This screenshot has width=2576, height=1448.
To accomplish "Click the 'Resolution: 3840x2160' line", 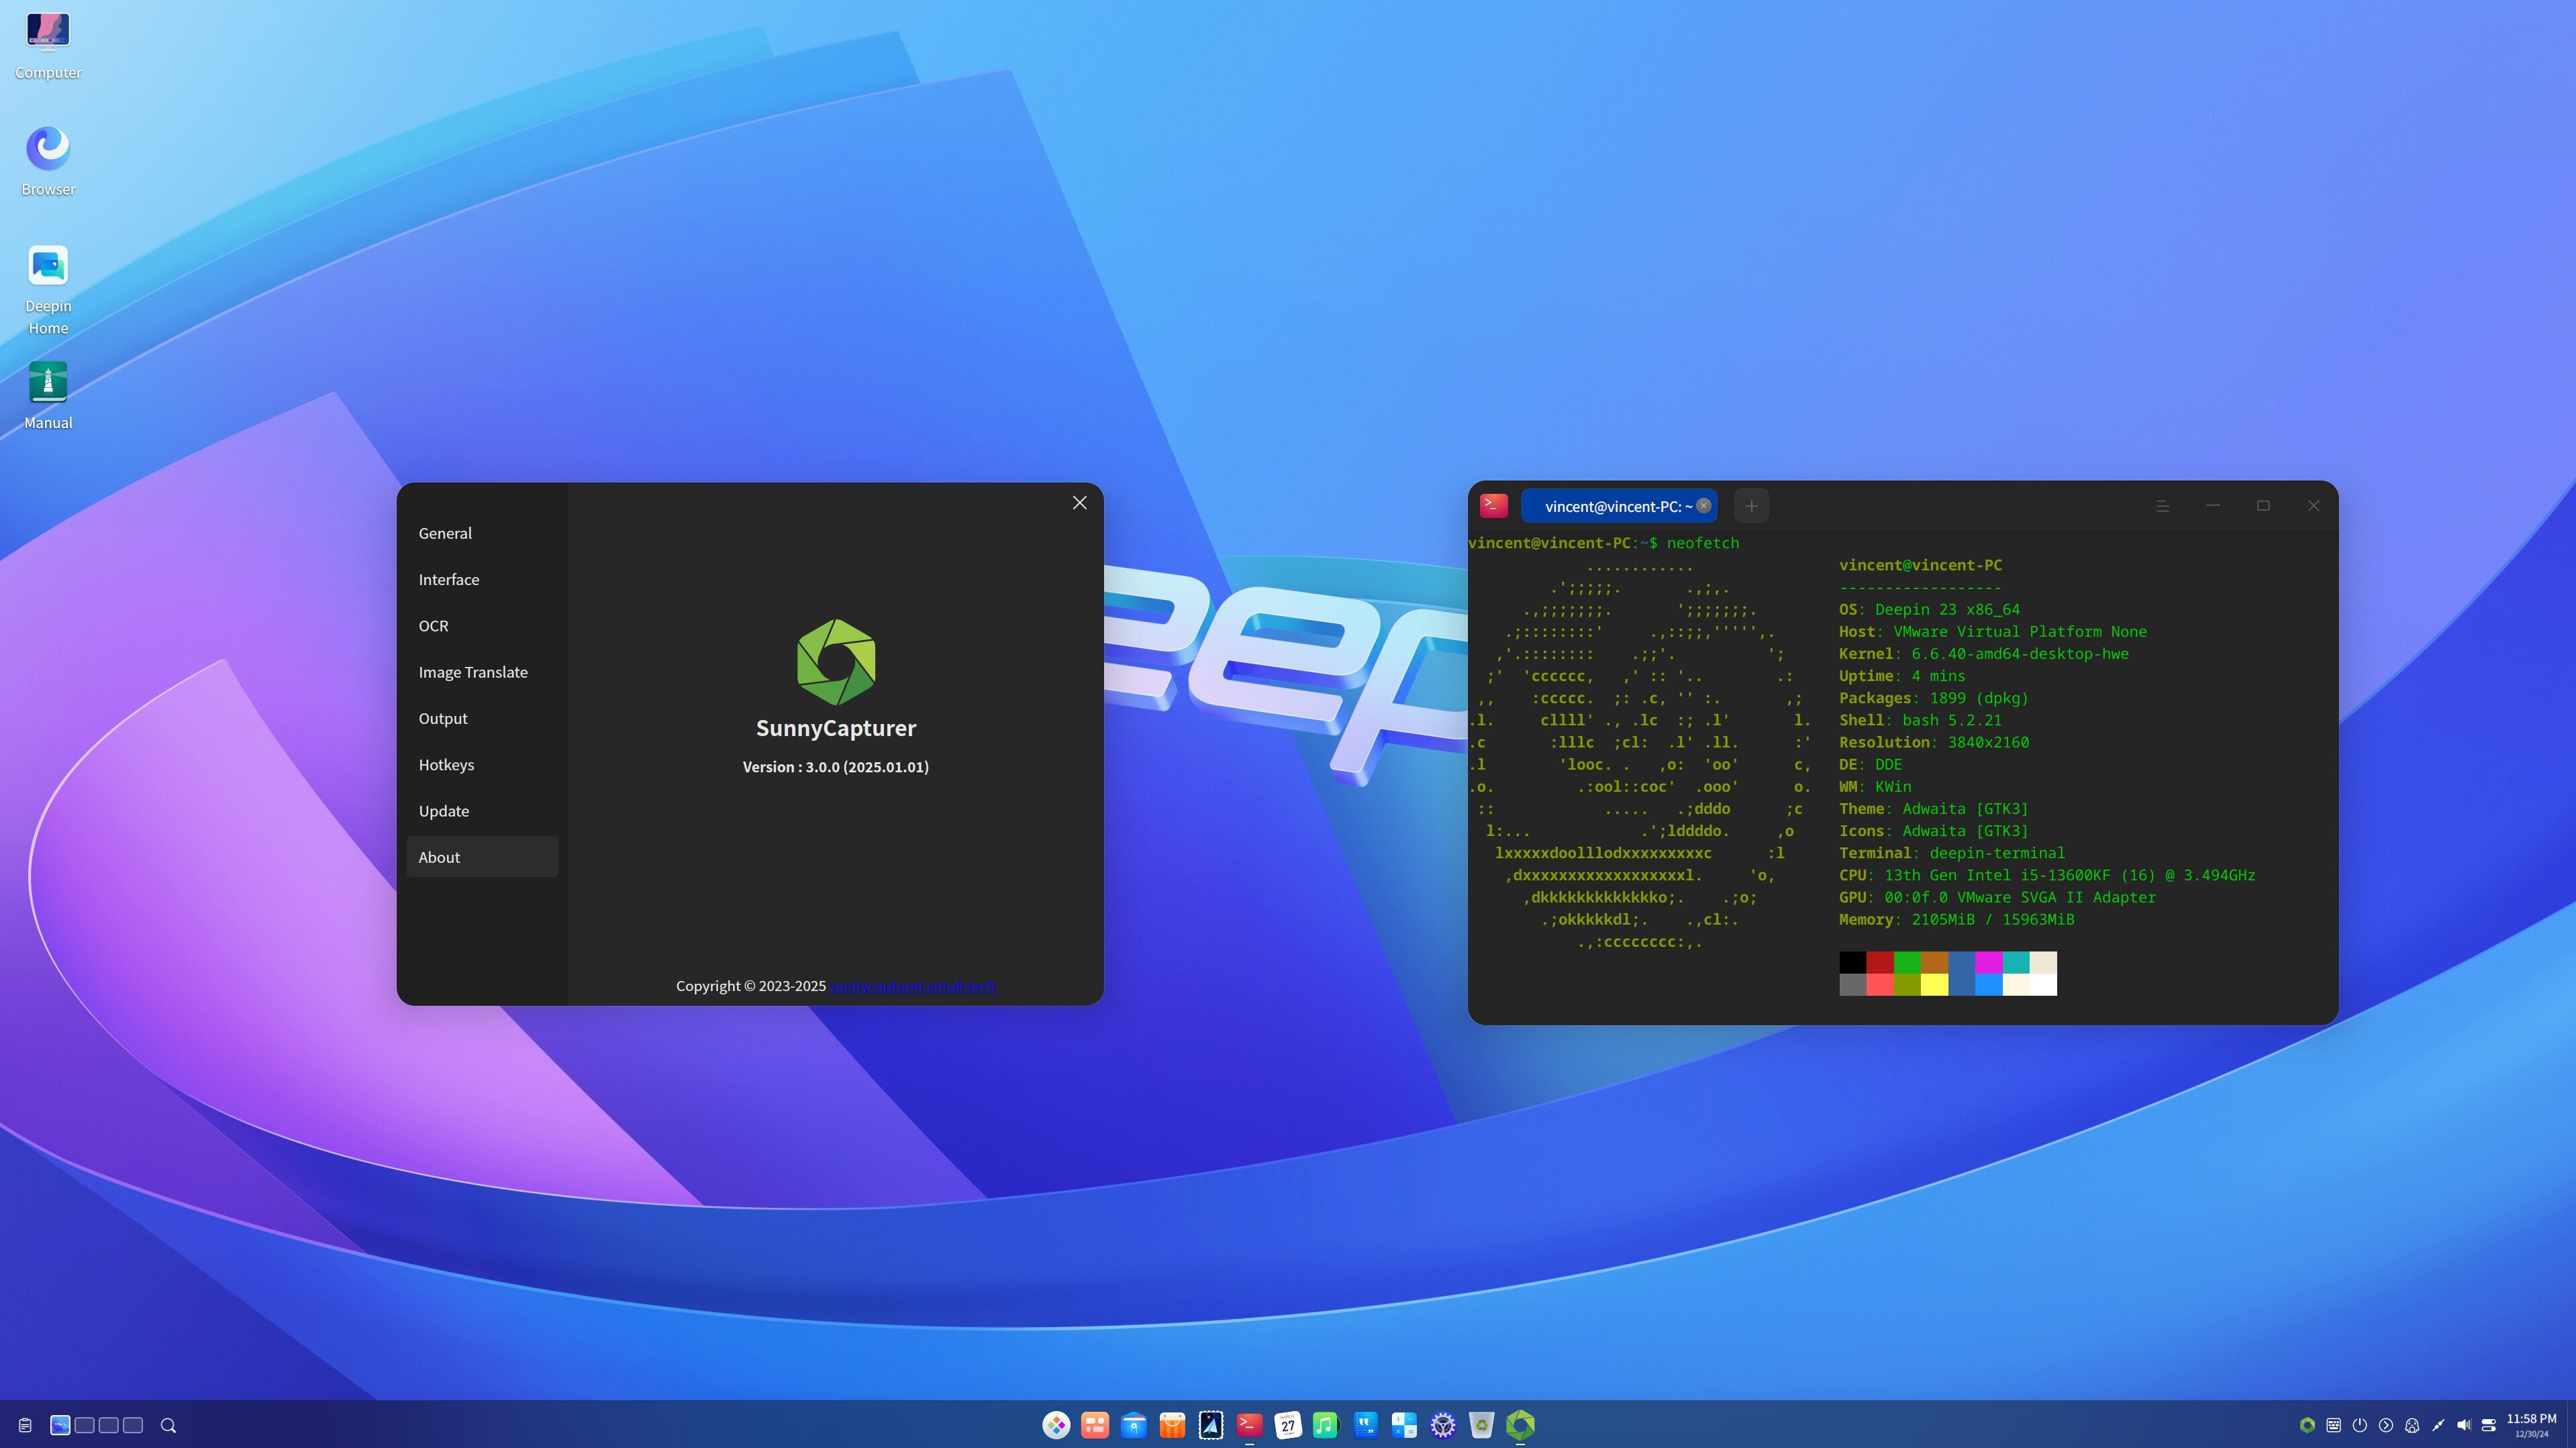I will [1933, 742].
